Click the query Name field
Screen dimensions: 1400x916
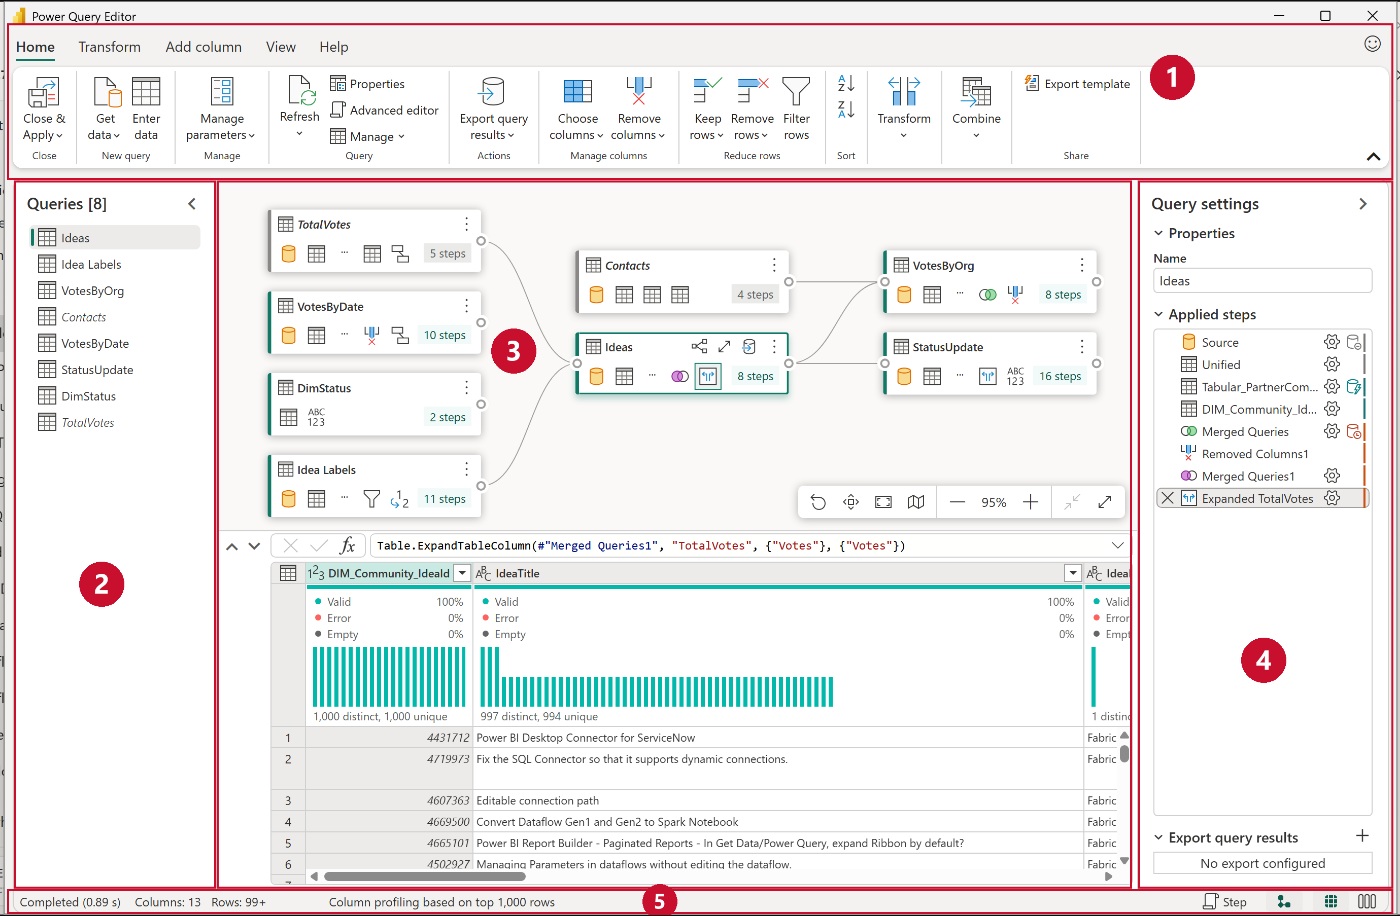point(1262,281)
